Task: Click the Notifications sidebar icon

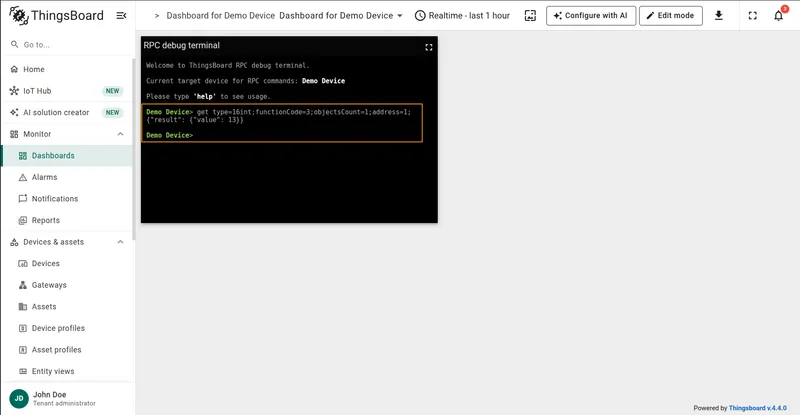Action: coord(22,199)
